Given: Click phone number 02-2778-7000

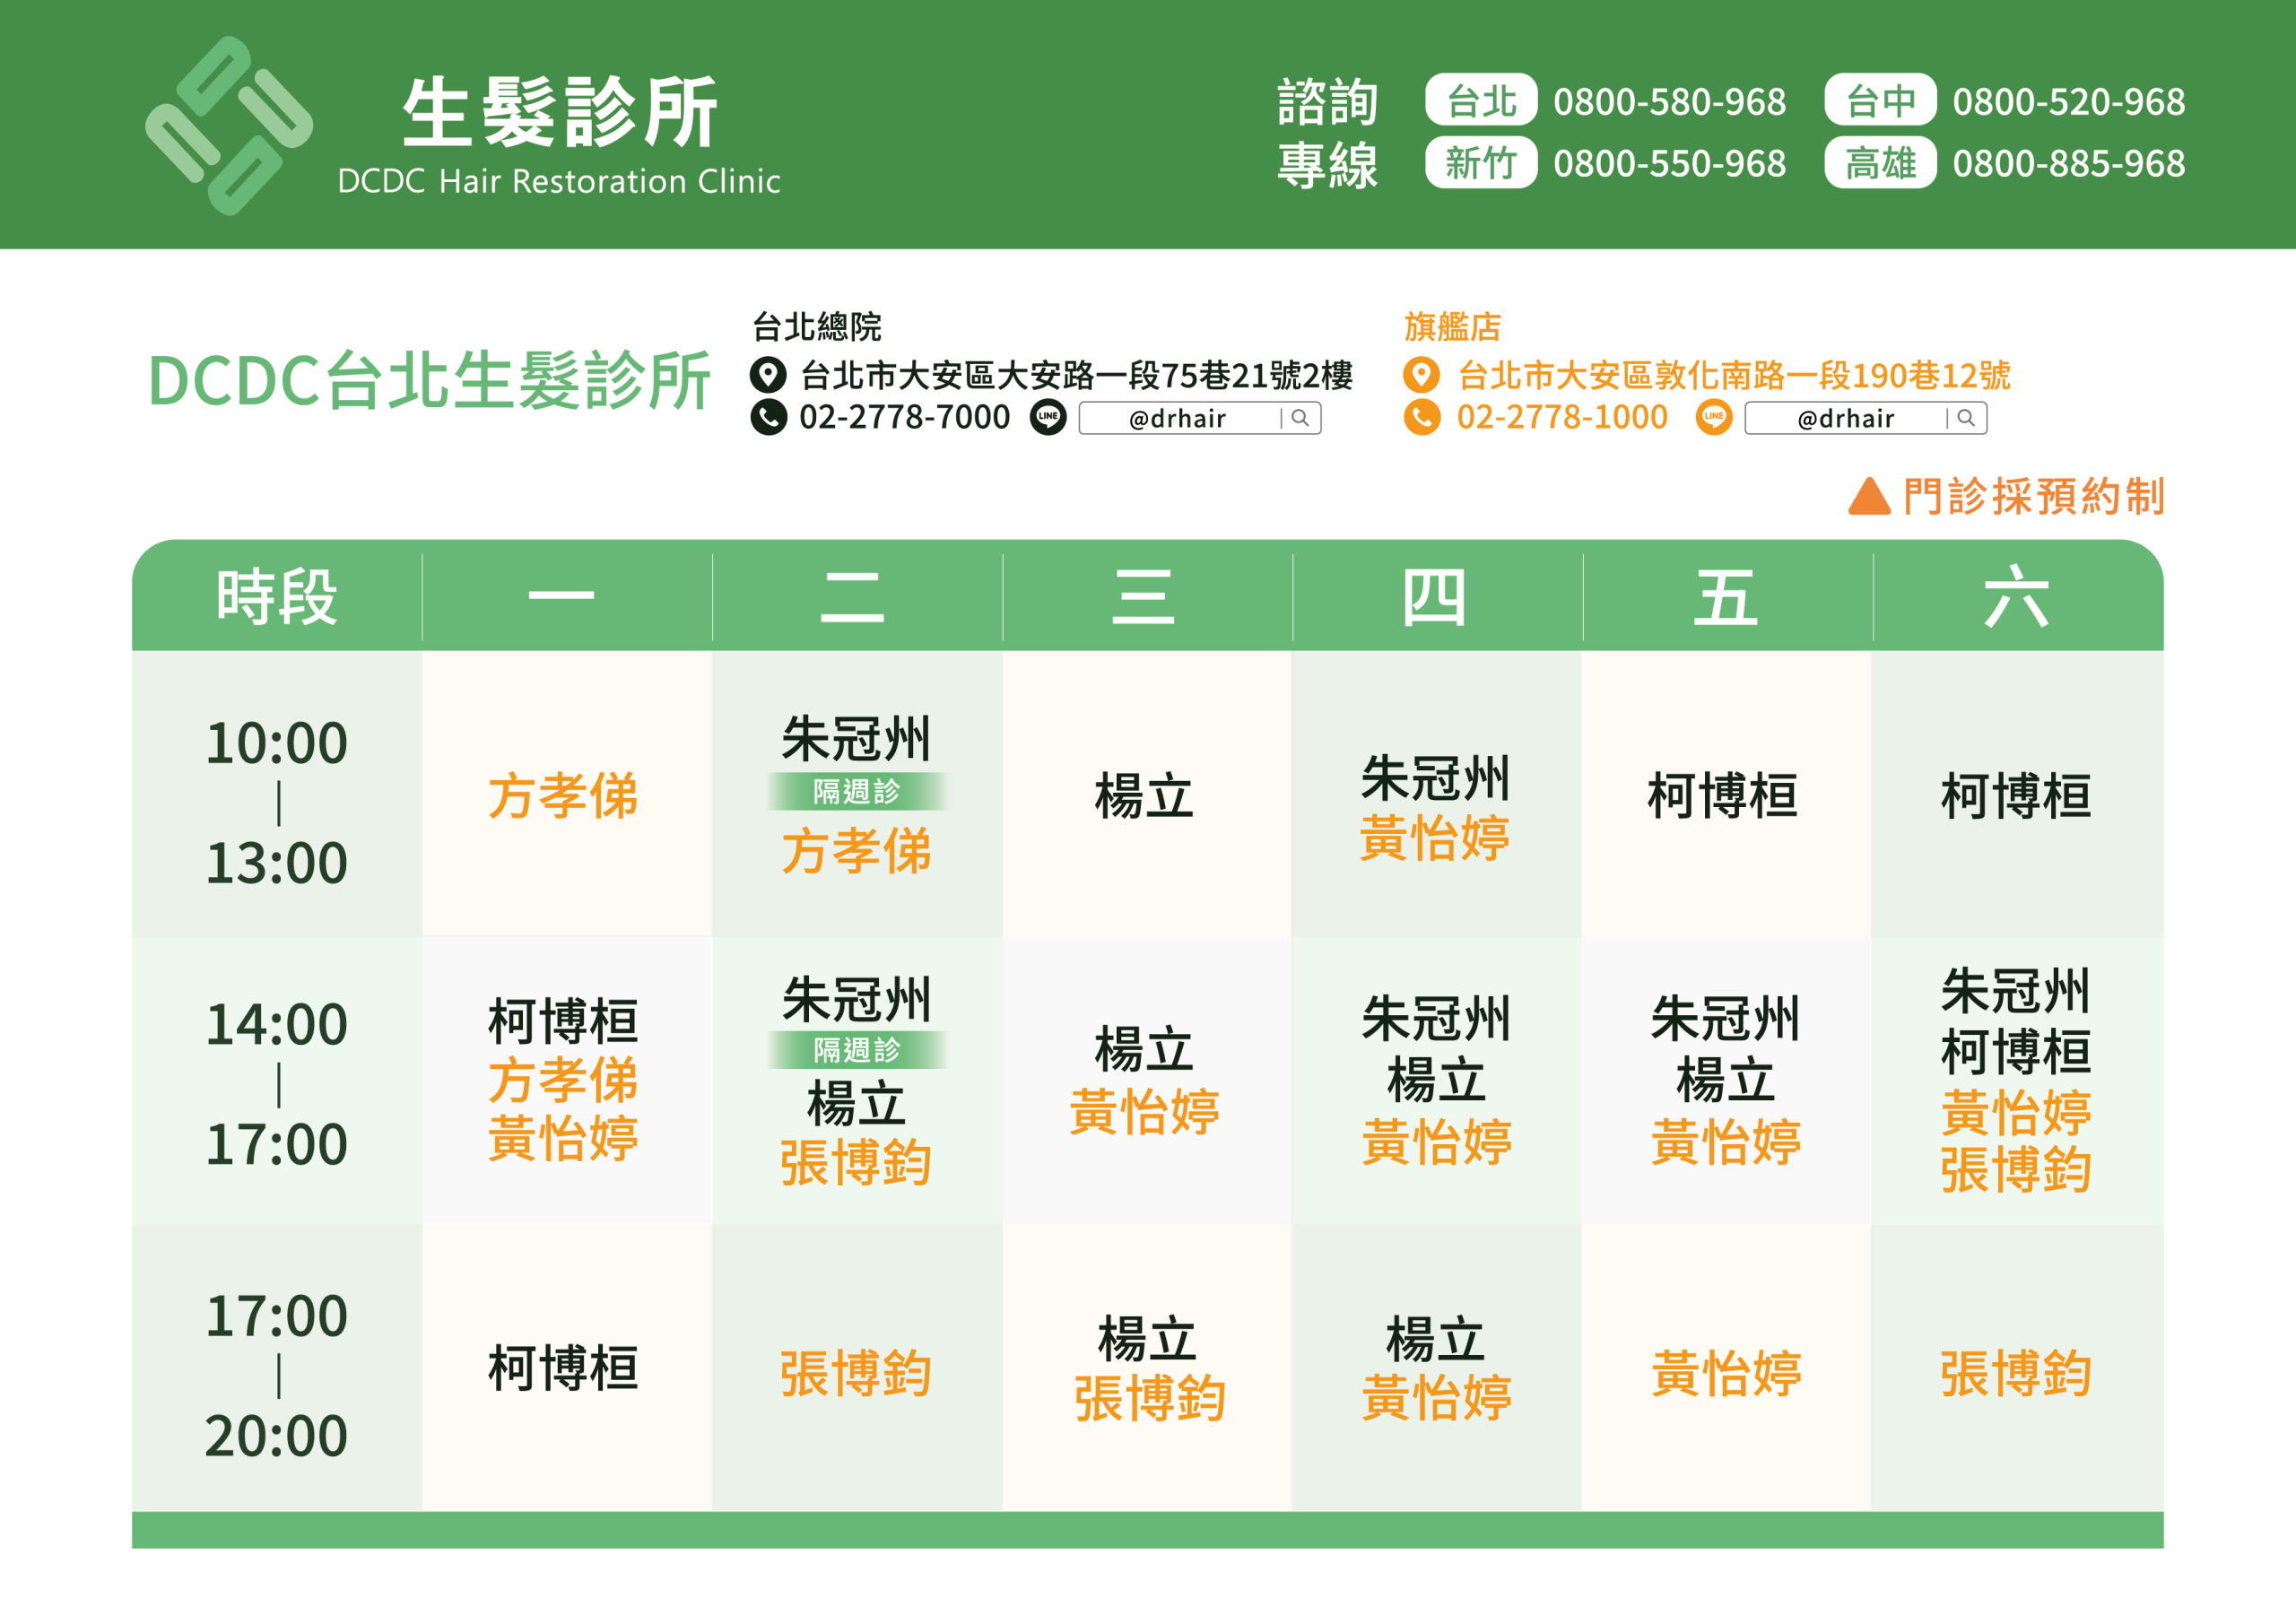Looking at the screenshot, I should [904, 417].
